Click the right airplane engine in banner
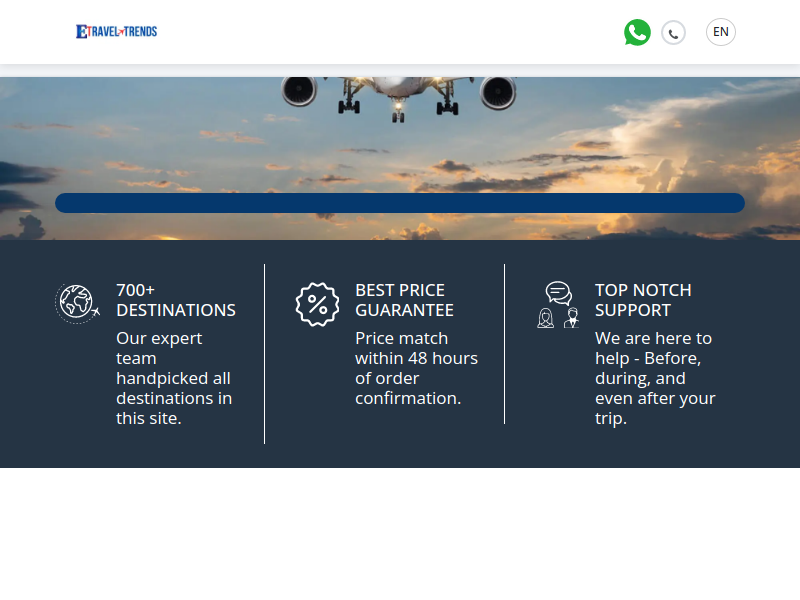 point(497,92)
